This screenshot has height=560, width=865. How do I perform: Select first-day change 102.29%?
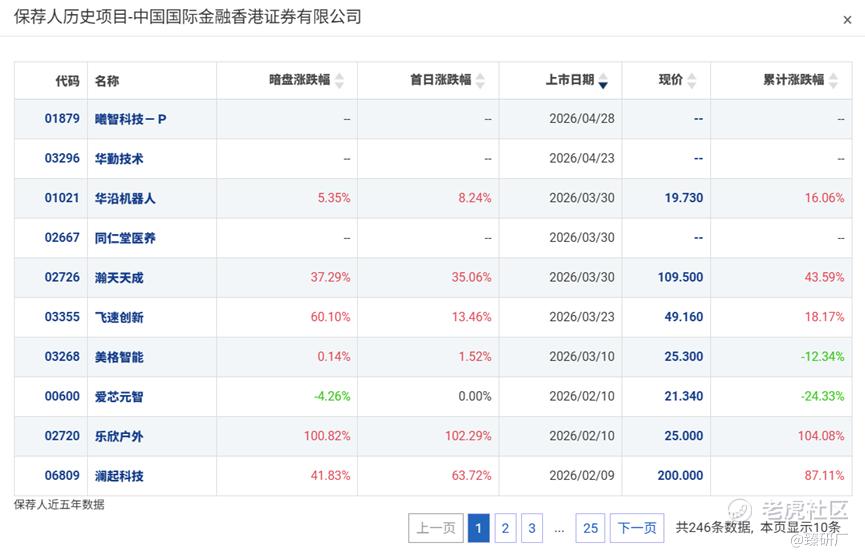tap(468, 436)
